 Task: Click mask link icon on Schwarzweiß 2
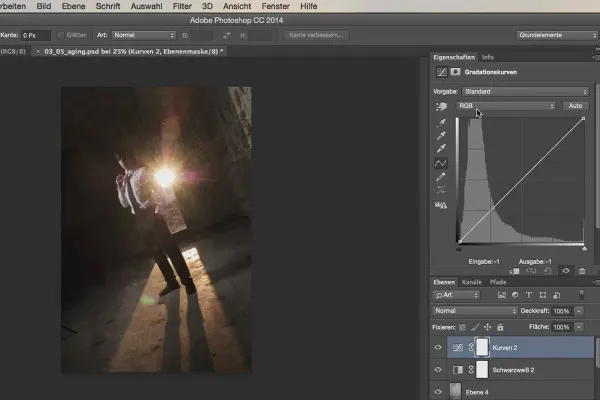[471, 370]
